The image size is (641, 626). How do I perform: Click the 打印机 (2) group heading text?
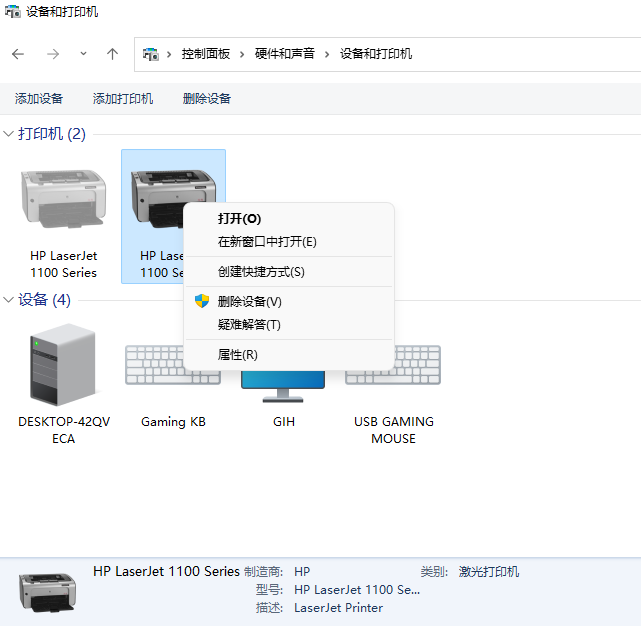pyautogui.click(x=52, y=134)
